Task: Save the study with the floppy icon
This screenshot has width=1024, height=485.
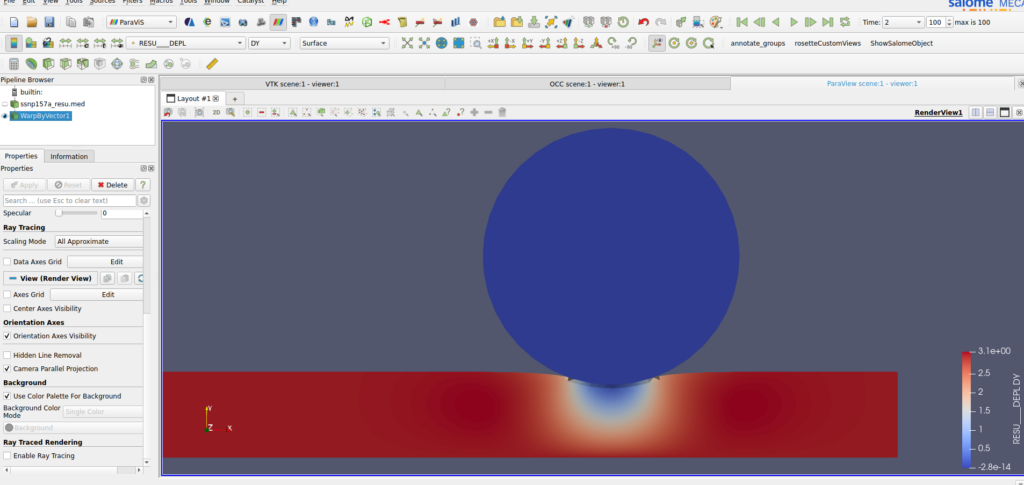Action: (x=48, y=21)
